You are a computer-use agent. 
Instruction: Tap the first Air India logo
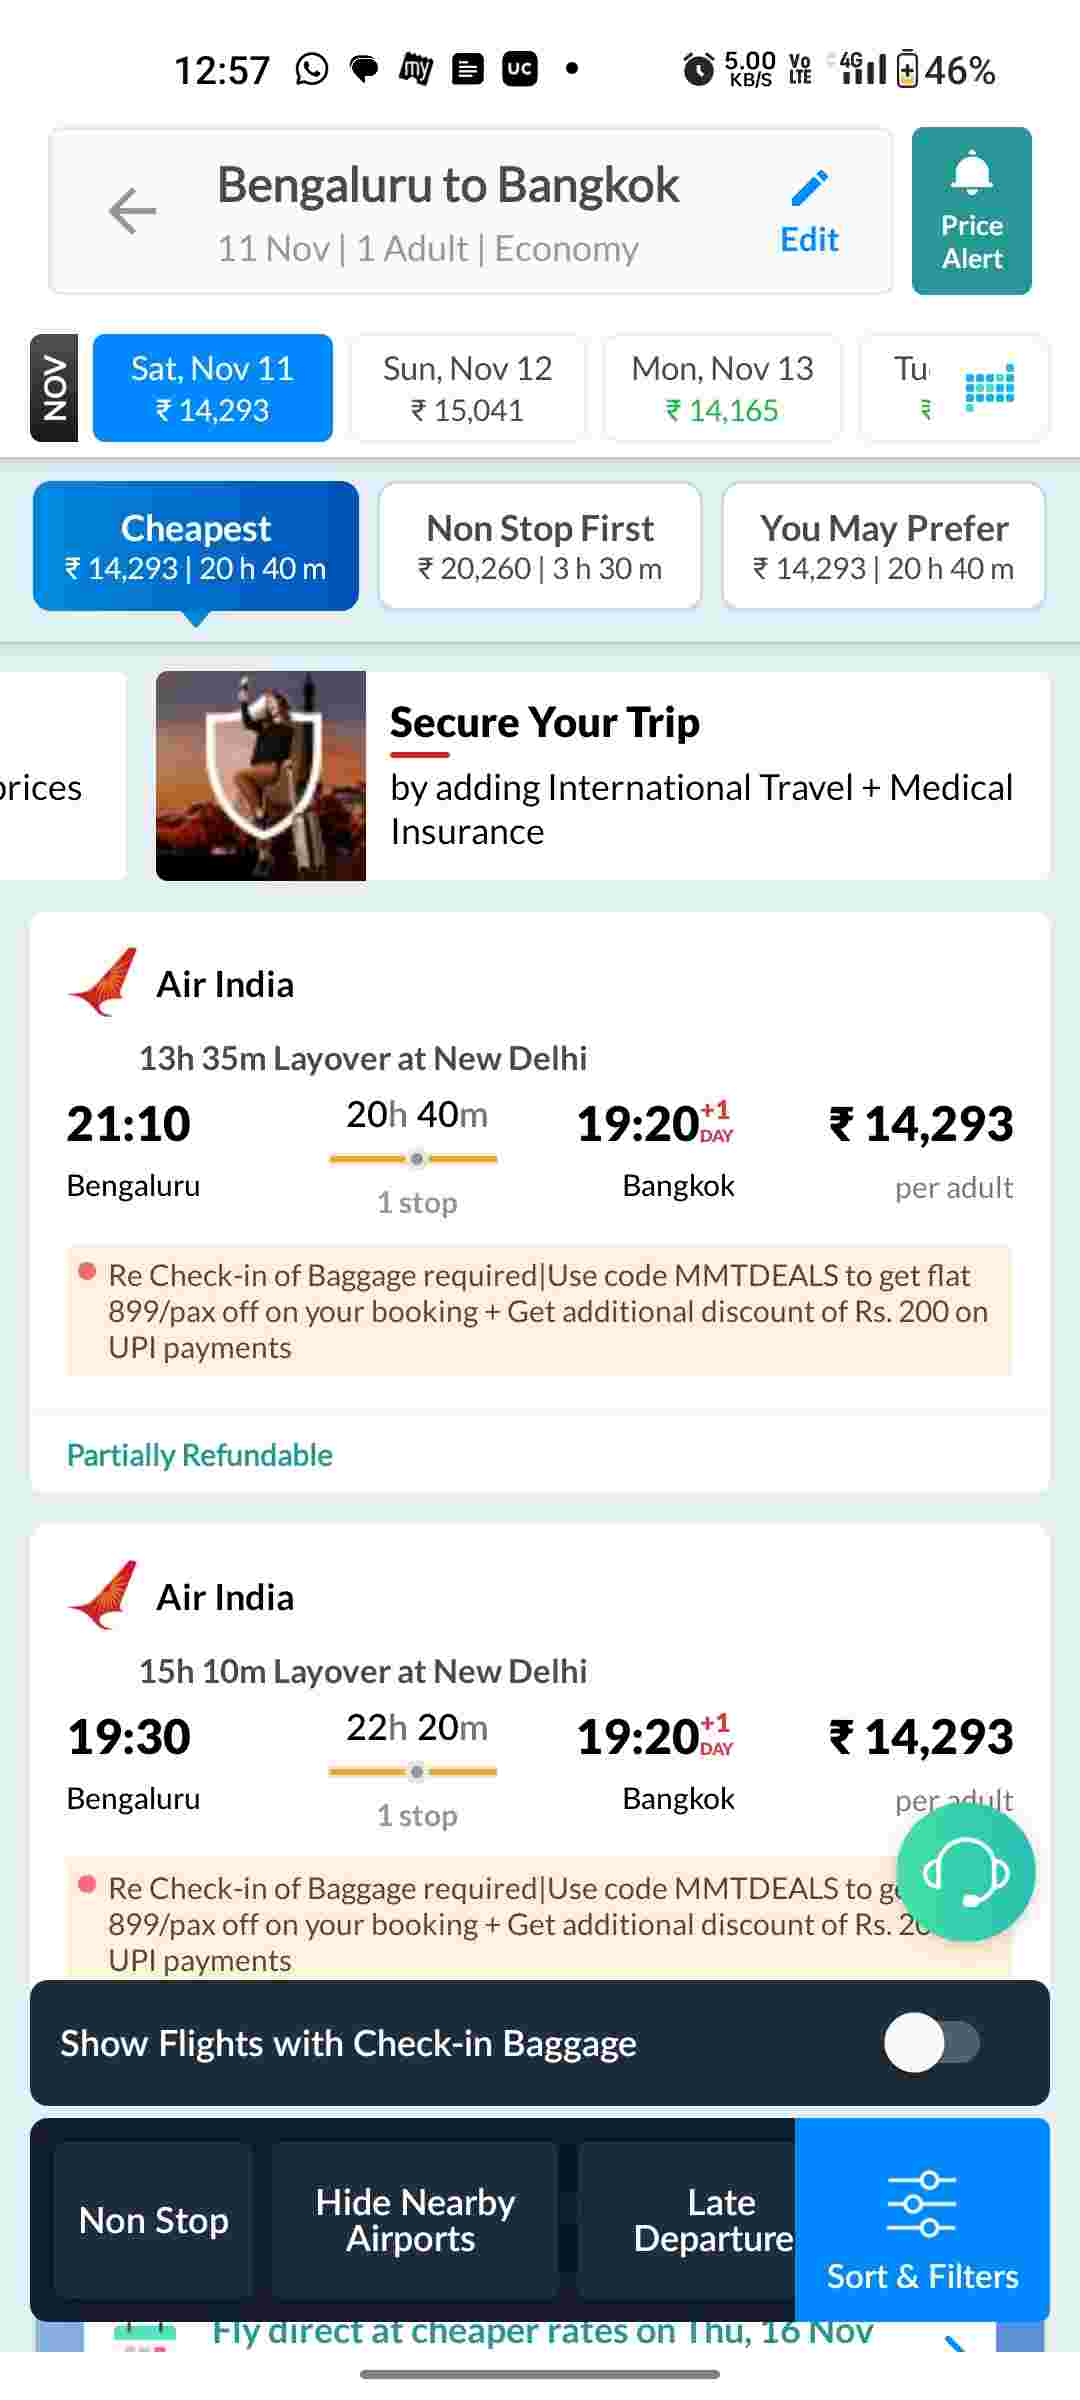click(x=103, y=983)
